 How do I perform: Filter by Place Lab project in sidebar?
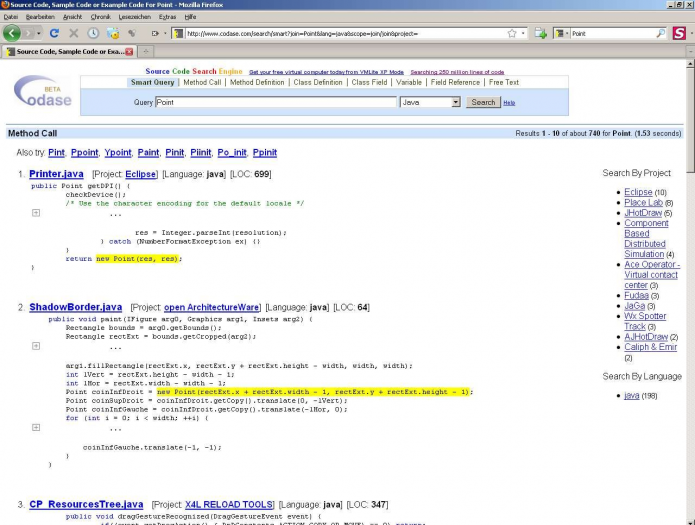coord(643,203)
